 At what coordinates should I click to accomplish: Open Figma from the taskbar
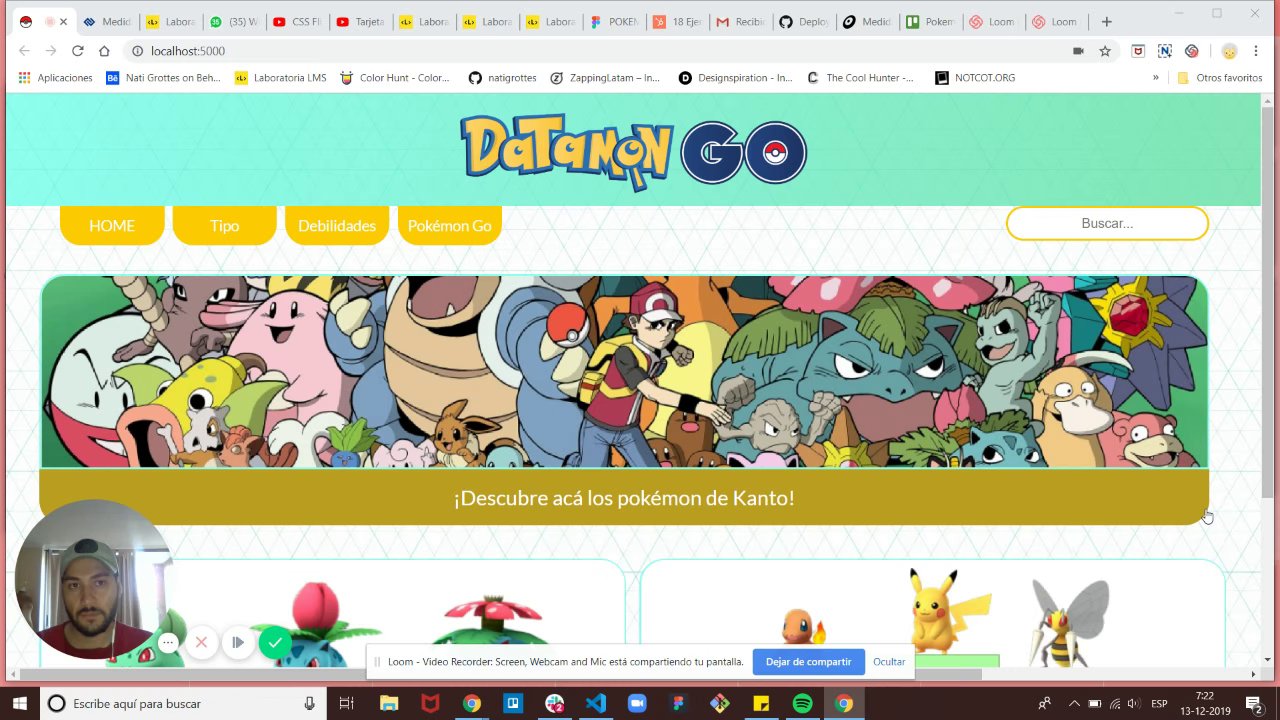[x=678, y=703]
